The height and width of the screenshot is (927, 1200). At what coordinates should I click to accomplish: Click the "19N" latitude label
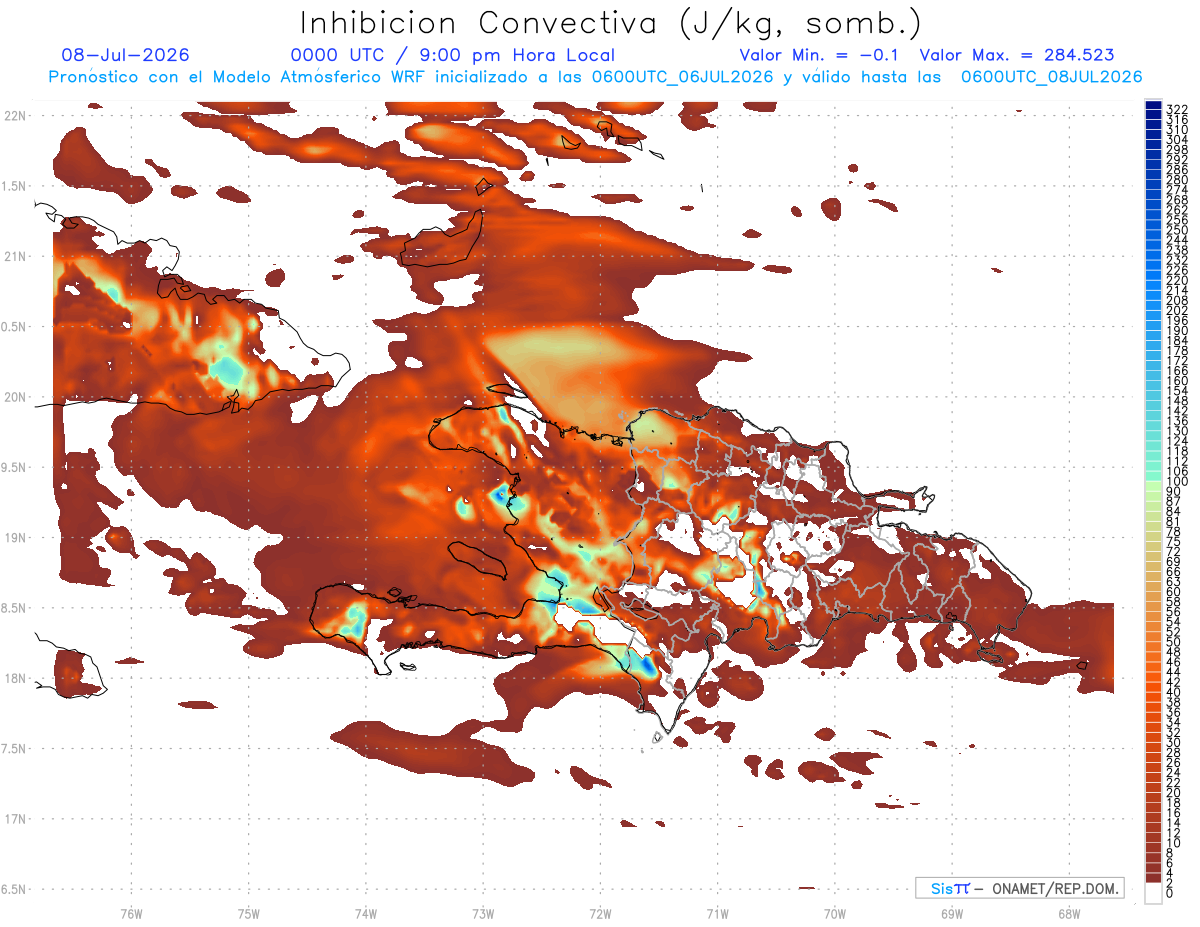click(x=15, y=538)
